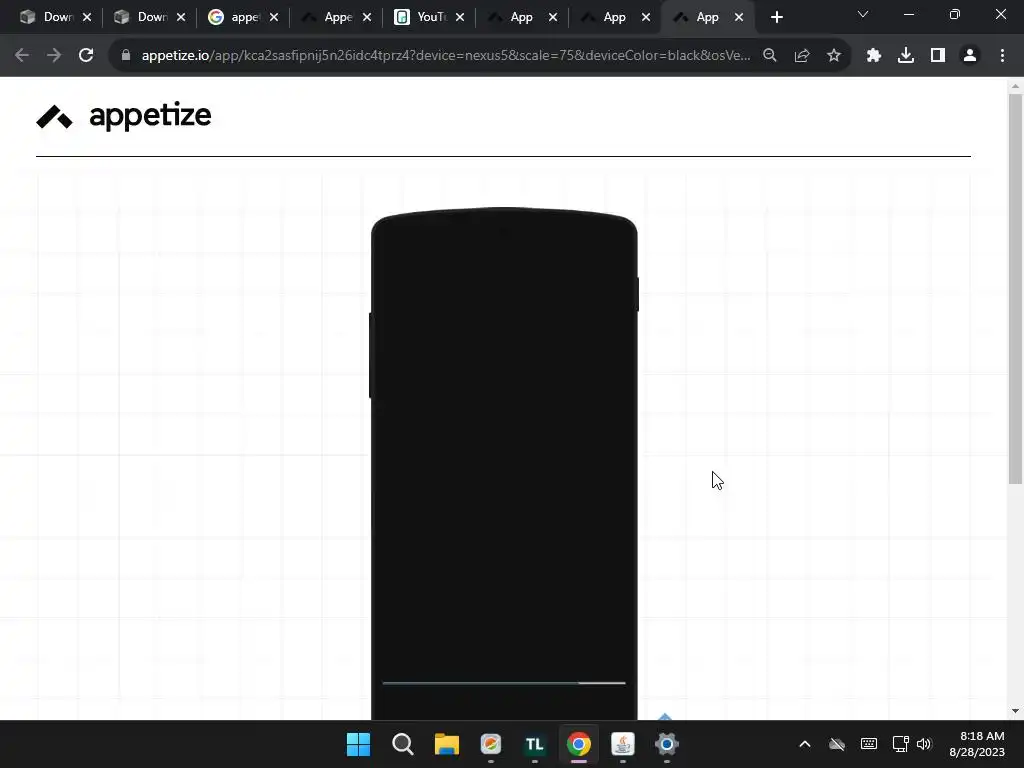
Task: Open the page zoom magnifier icon
Action: click(x=770, y=56)
